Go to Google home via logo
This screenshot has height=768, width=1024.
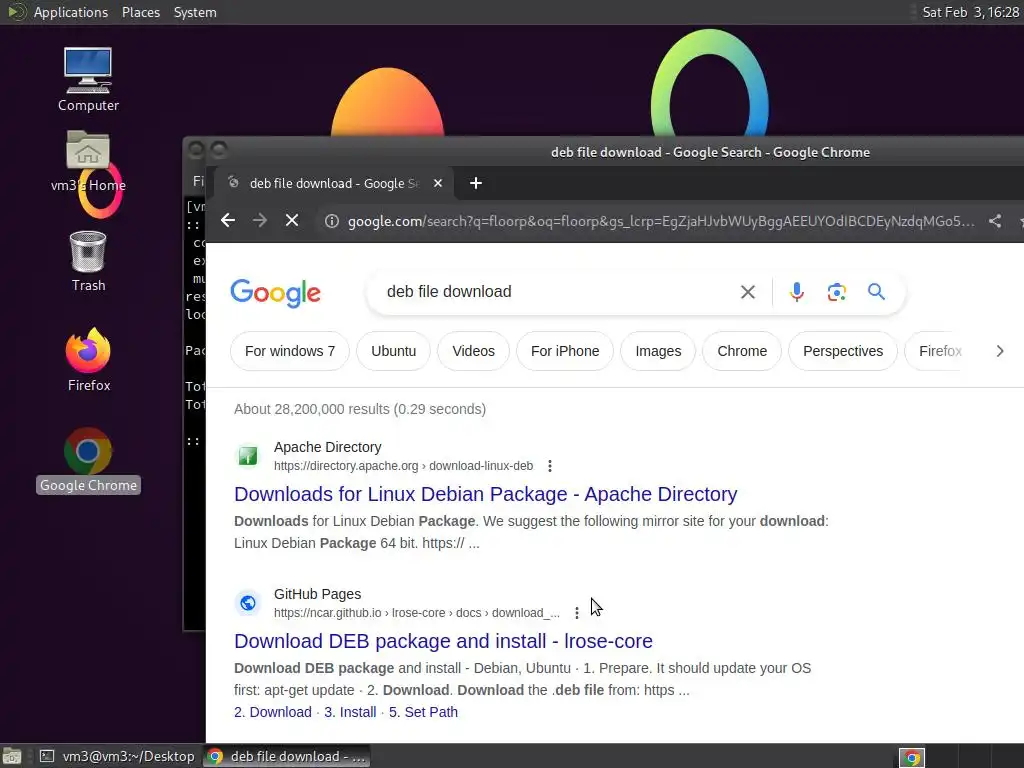[x=276, y=293]
